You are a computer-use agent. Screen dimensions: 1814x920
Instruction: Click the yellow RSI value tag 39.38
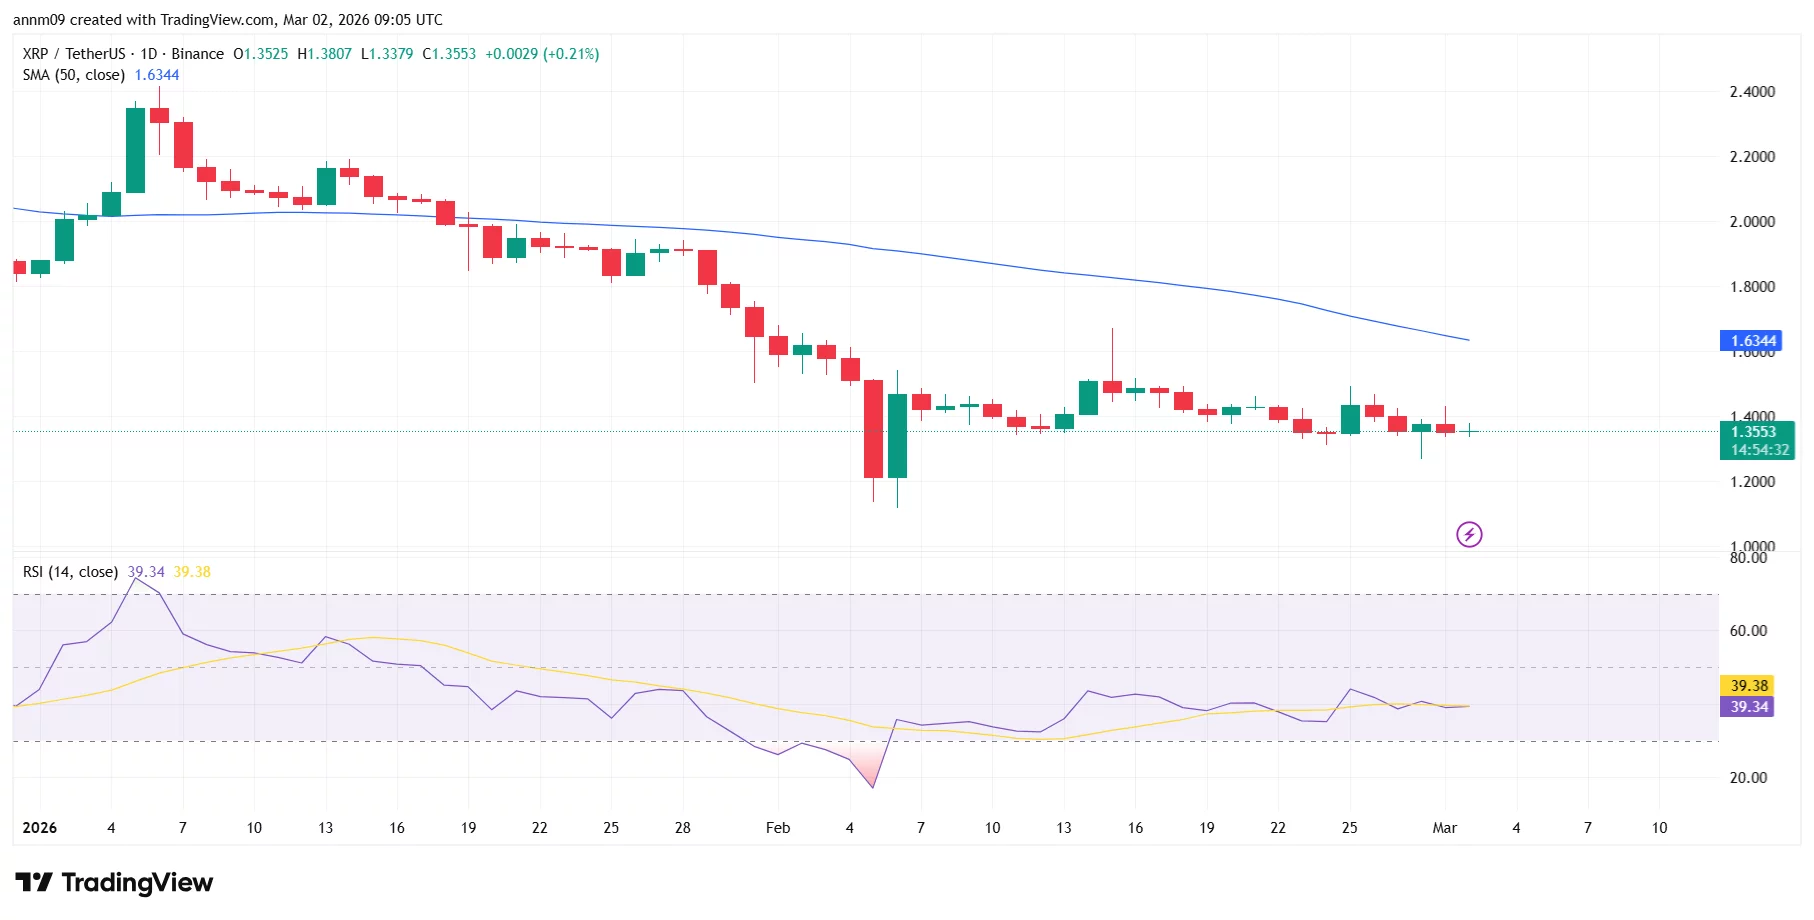pyautogui.click(x=1748, y=686)
